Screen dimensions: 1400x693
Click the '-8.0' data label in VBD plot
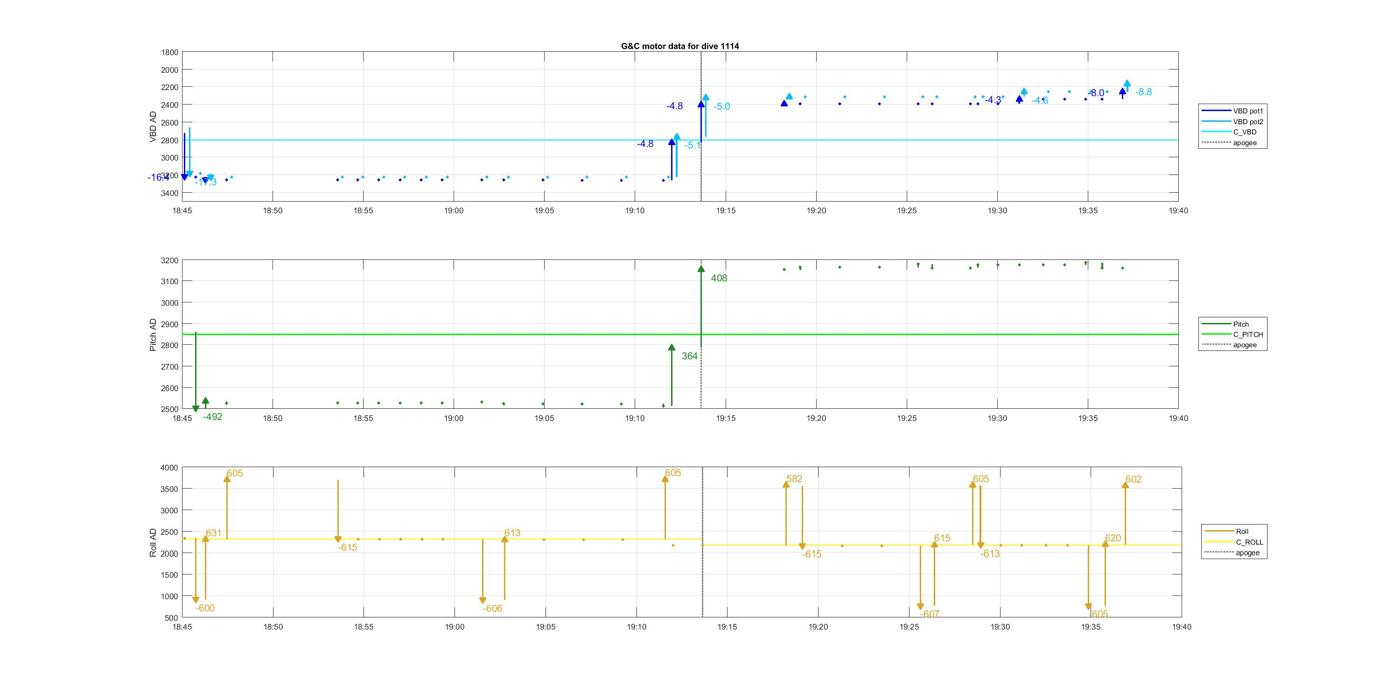1096,93
